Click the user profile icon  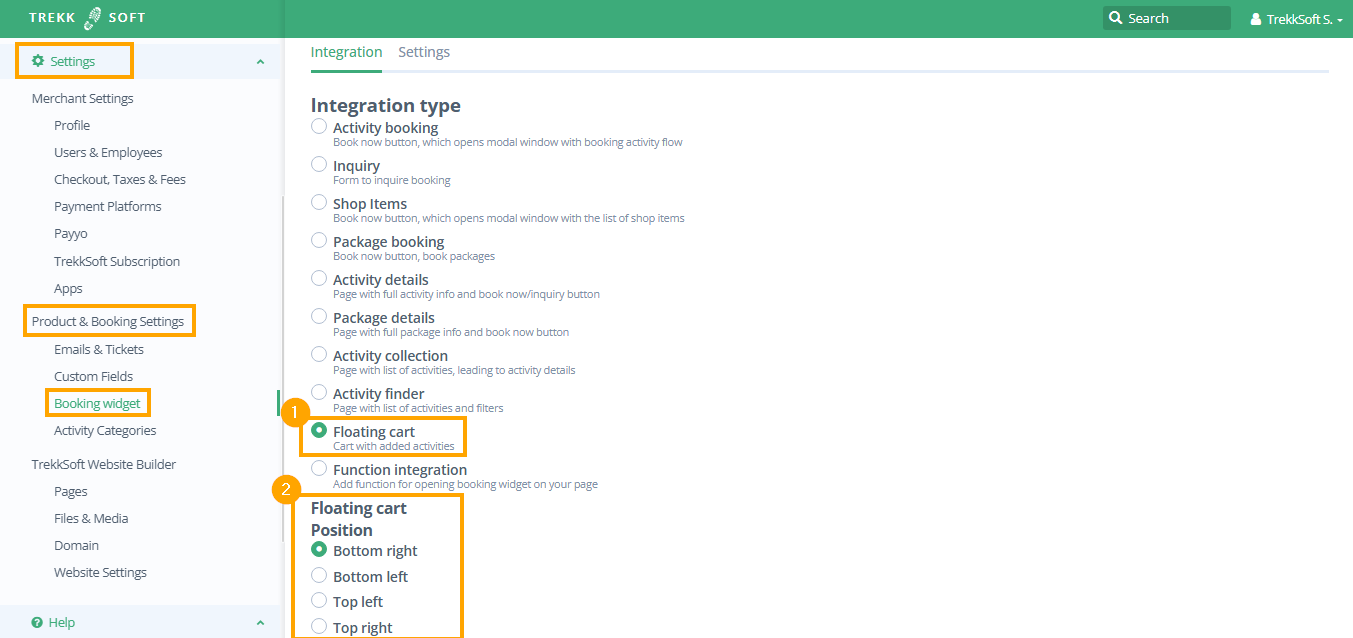pyautogui.click(x=1256, y=19)
